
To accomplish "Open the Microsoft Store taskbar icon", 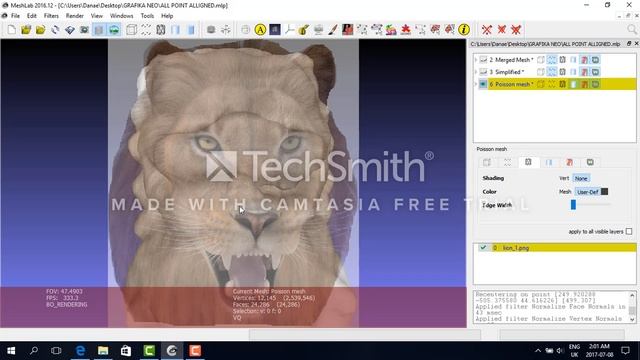I will pyautogui.click(x=126, y=351).
